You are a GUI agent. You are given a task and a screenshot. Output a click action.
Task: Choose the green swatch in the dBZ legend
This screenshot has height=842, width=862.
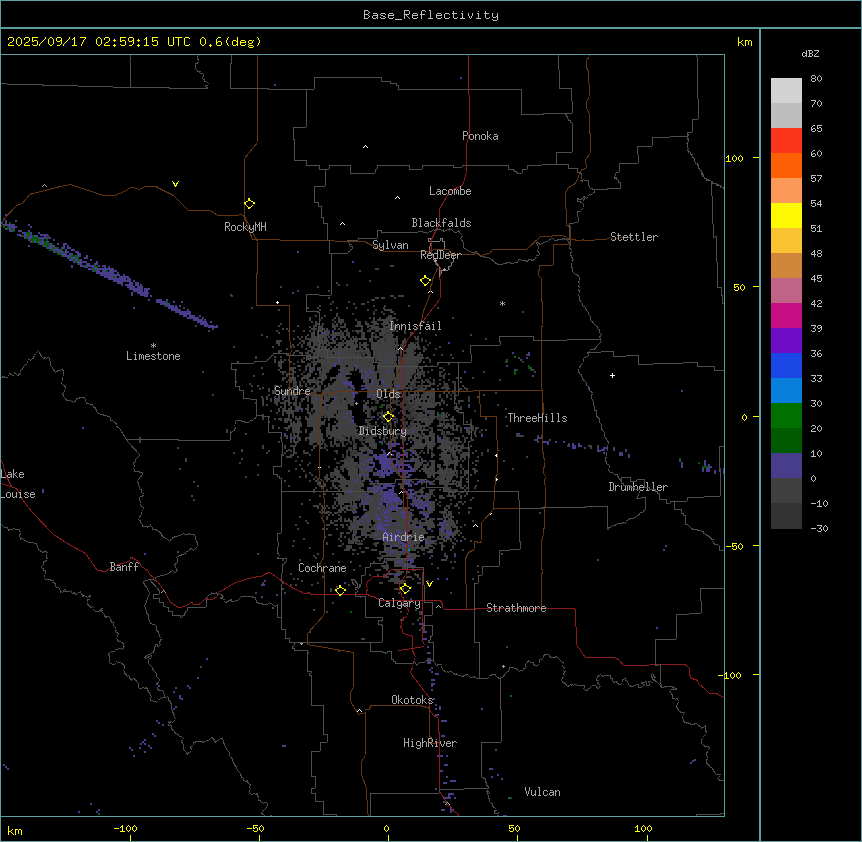[x=786, y=415]
